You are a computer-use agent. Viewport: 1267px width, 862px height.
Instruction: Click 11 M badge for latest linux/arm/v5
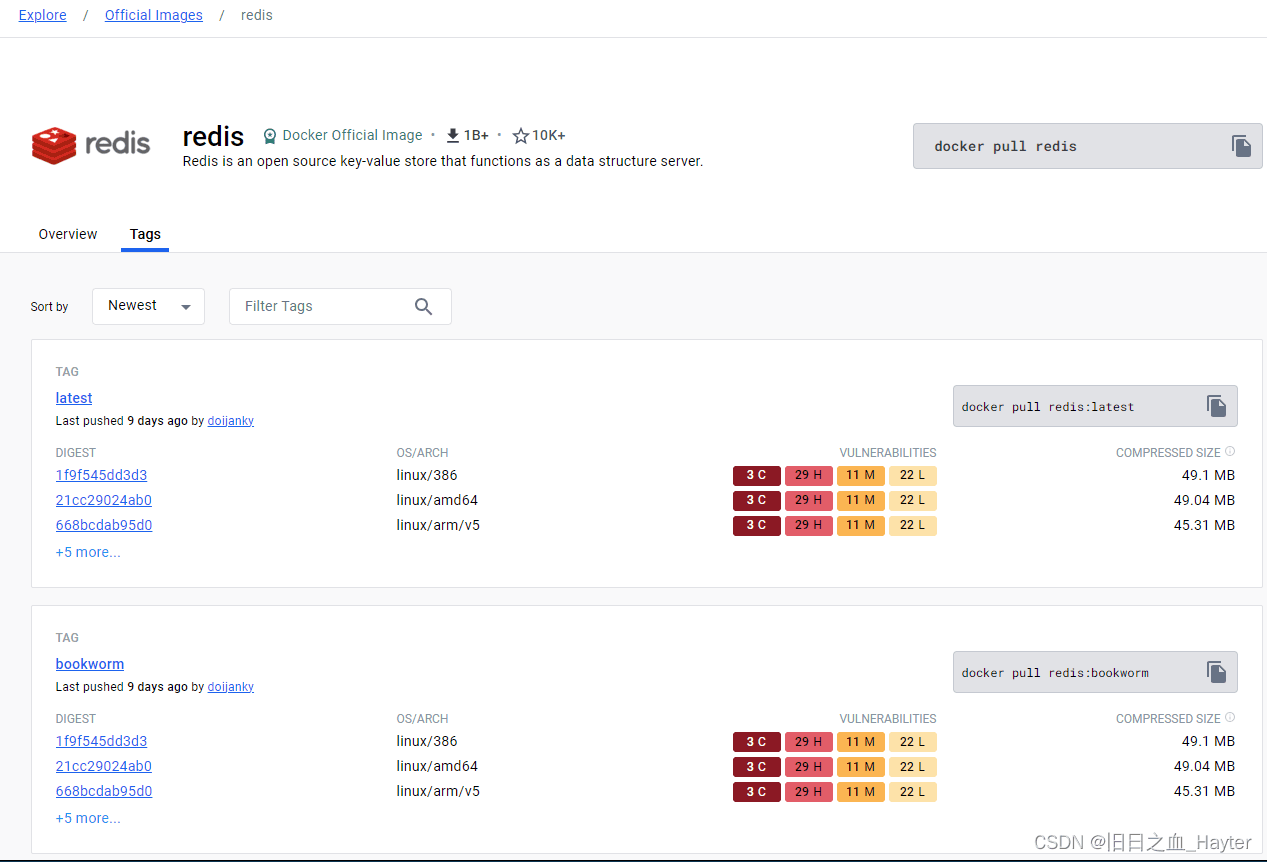[861, 525]
